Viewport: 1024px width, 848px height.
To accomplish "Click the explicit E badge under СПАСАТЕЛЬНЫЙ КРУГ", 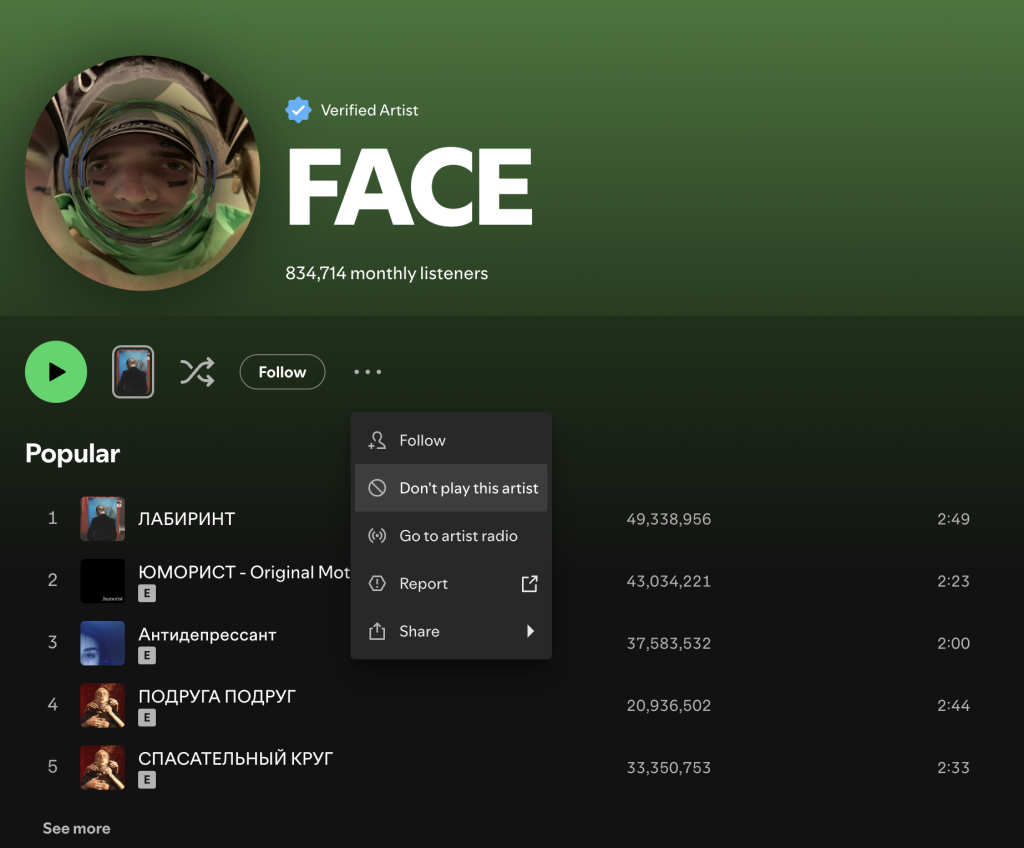I will coord(147,779).
